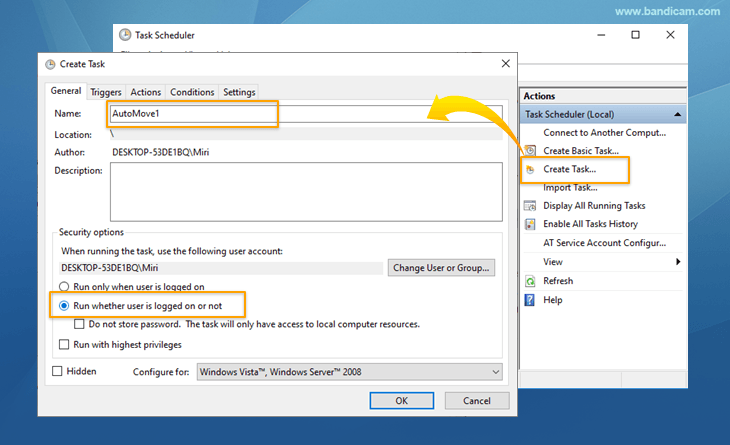Click Create Basic Task action link
Screen dimensions: 730x445
[581, 151]
